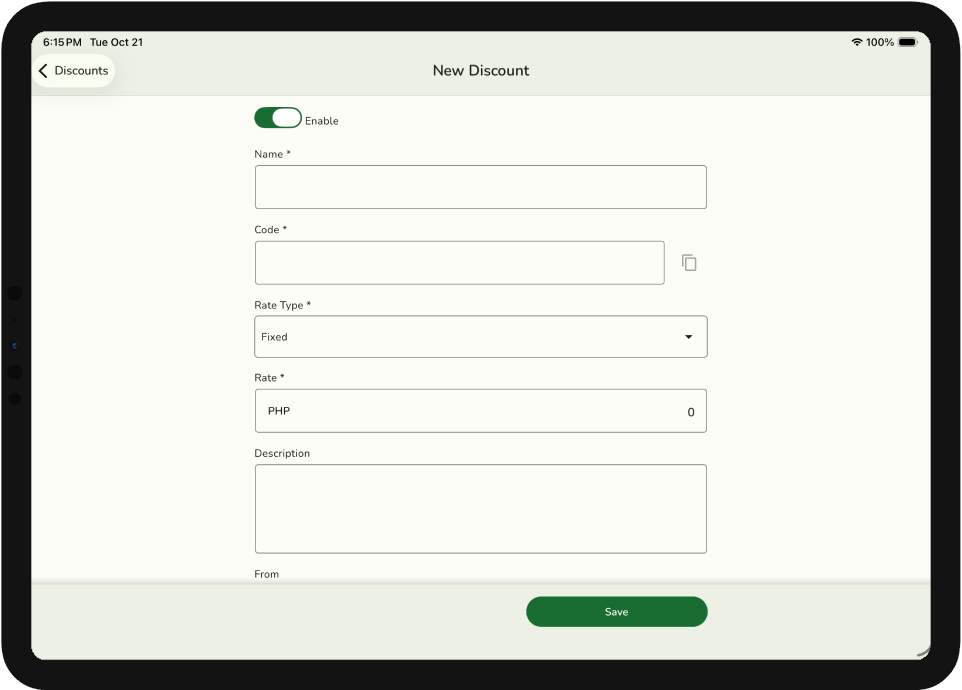Click the New Discount page title
The image size is (962, 690).
(481, 71)
